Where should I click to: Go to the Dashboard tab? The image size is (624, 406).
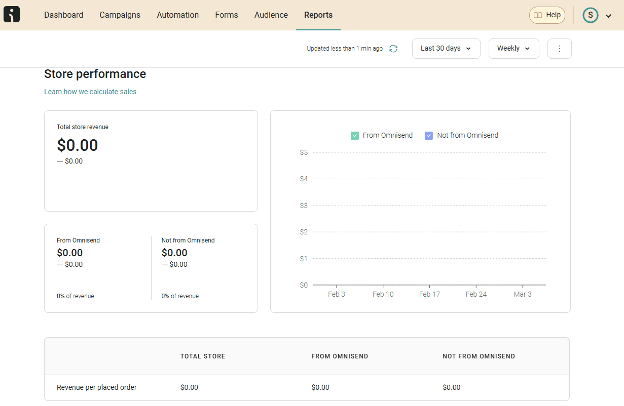pos(64,15)
